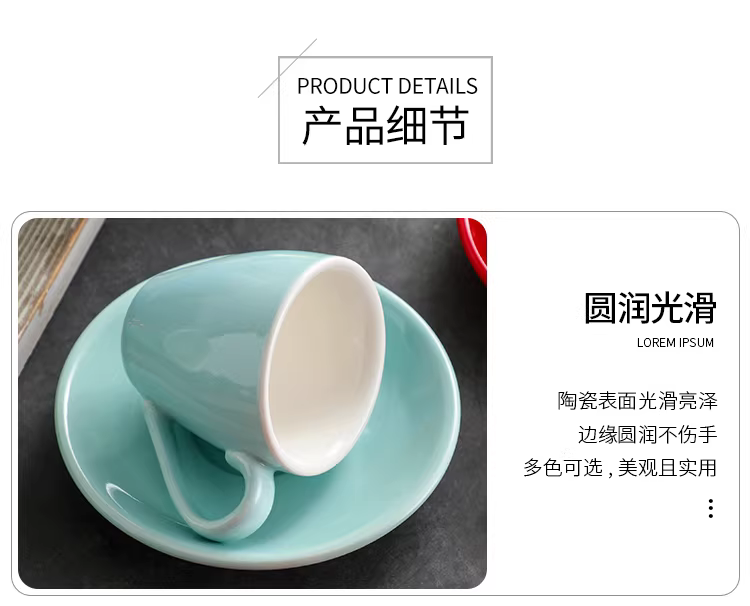The image size is (750, 606).
Task: Click the 边缘圆润不伤手 description line
Action: [648, 434]
